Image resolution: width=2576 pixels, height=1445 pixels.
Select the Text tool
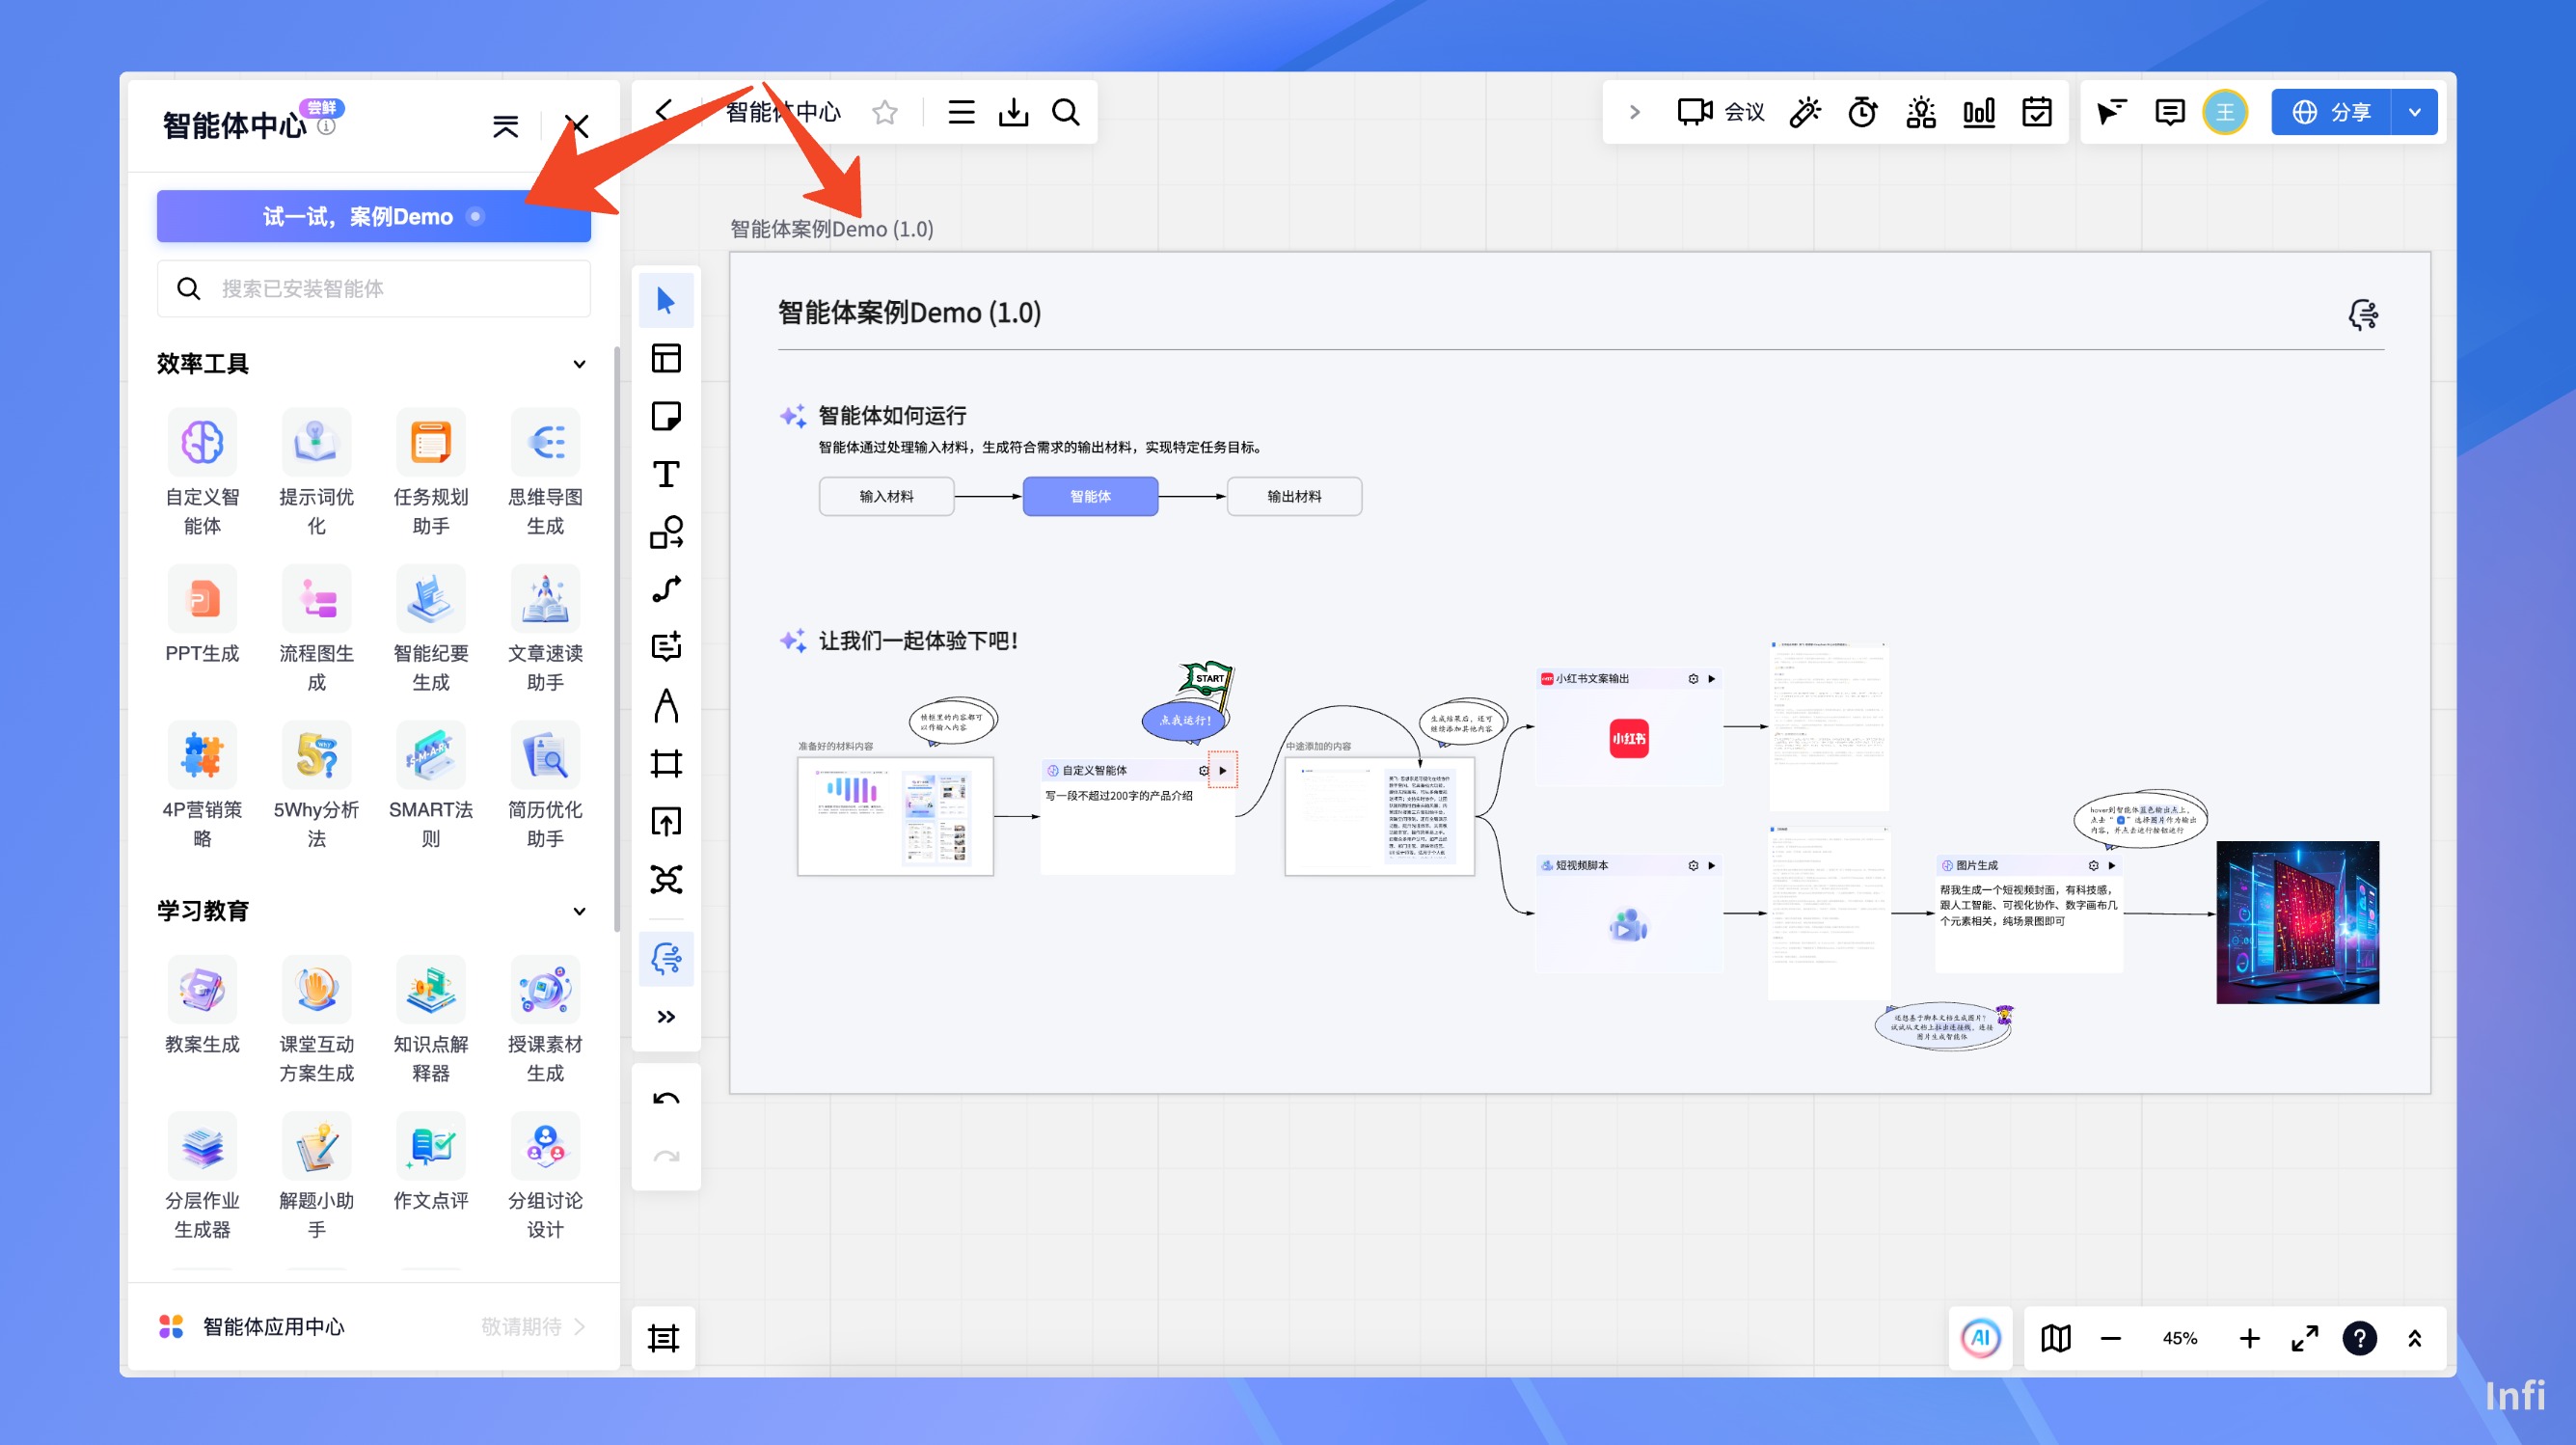click(x=666, y=474)
